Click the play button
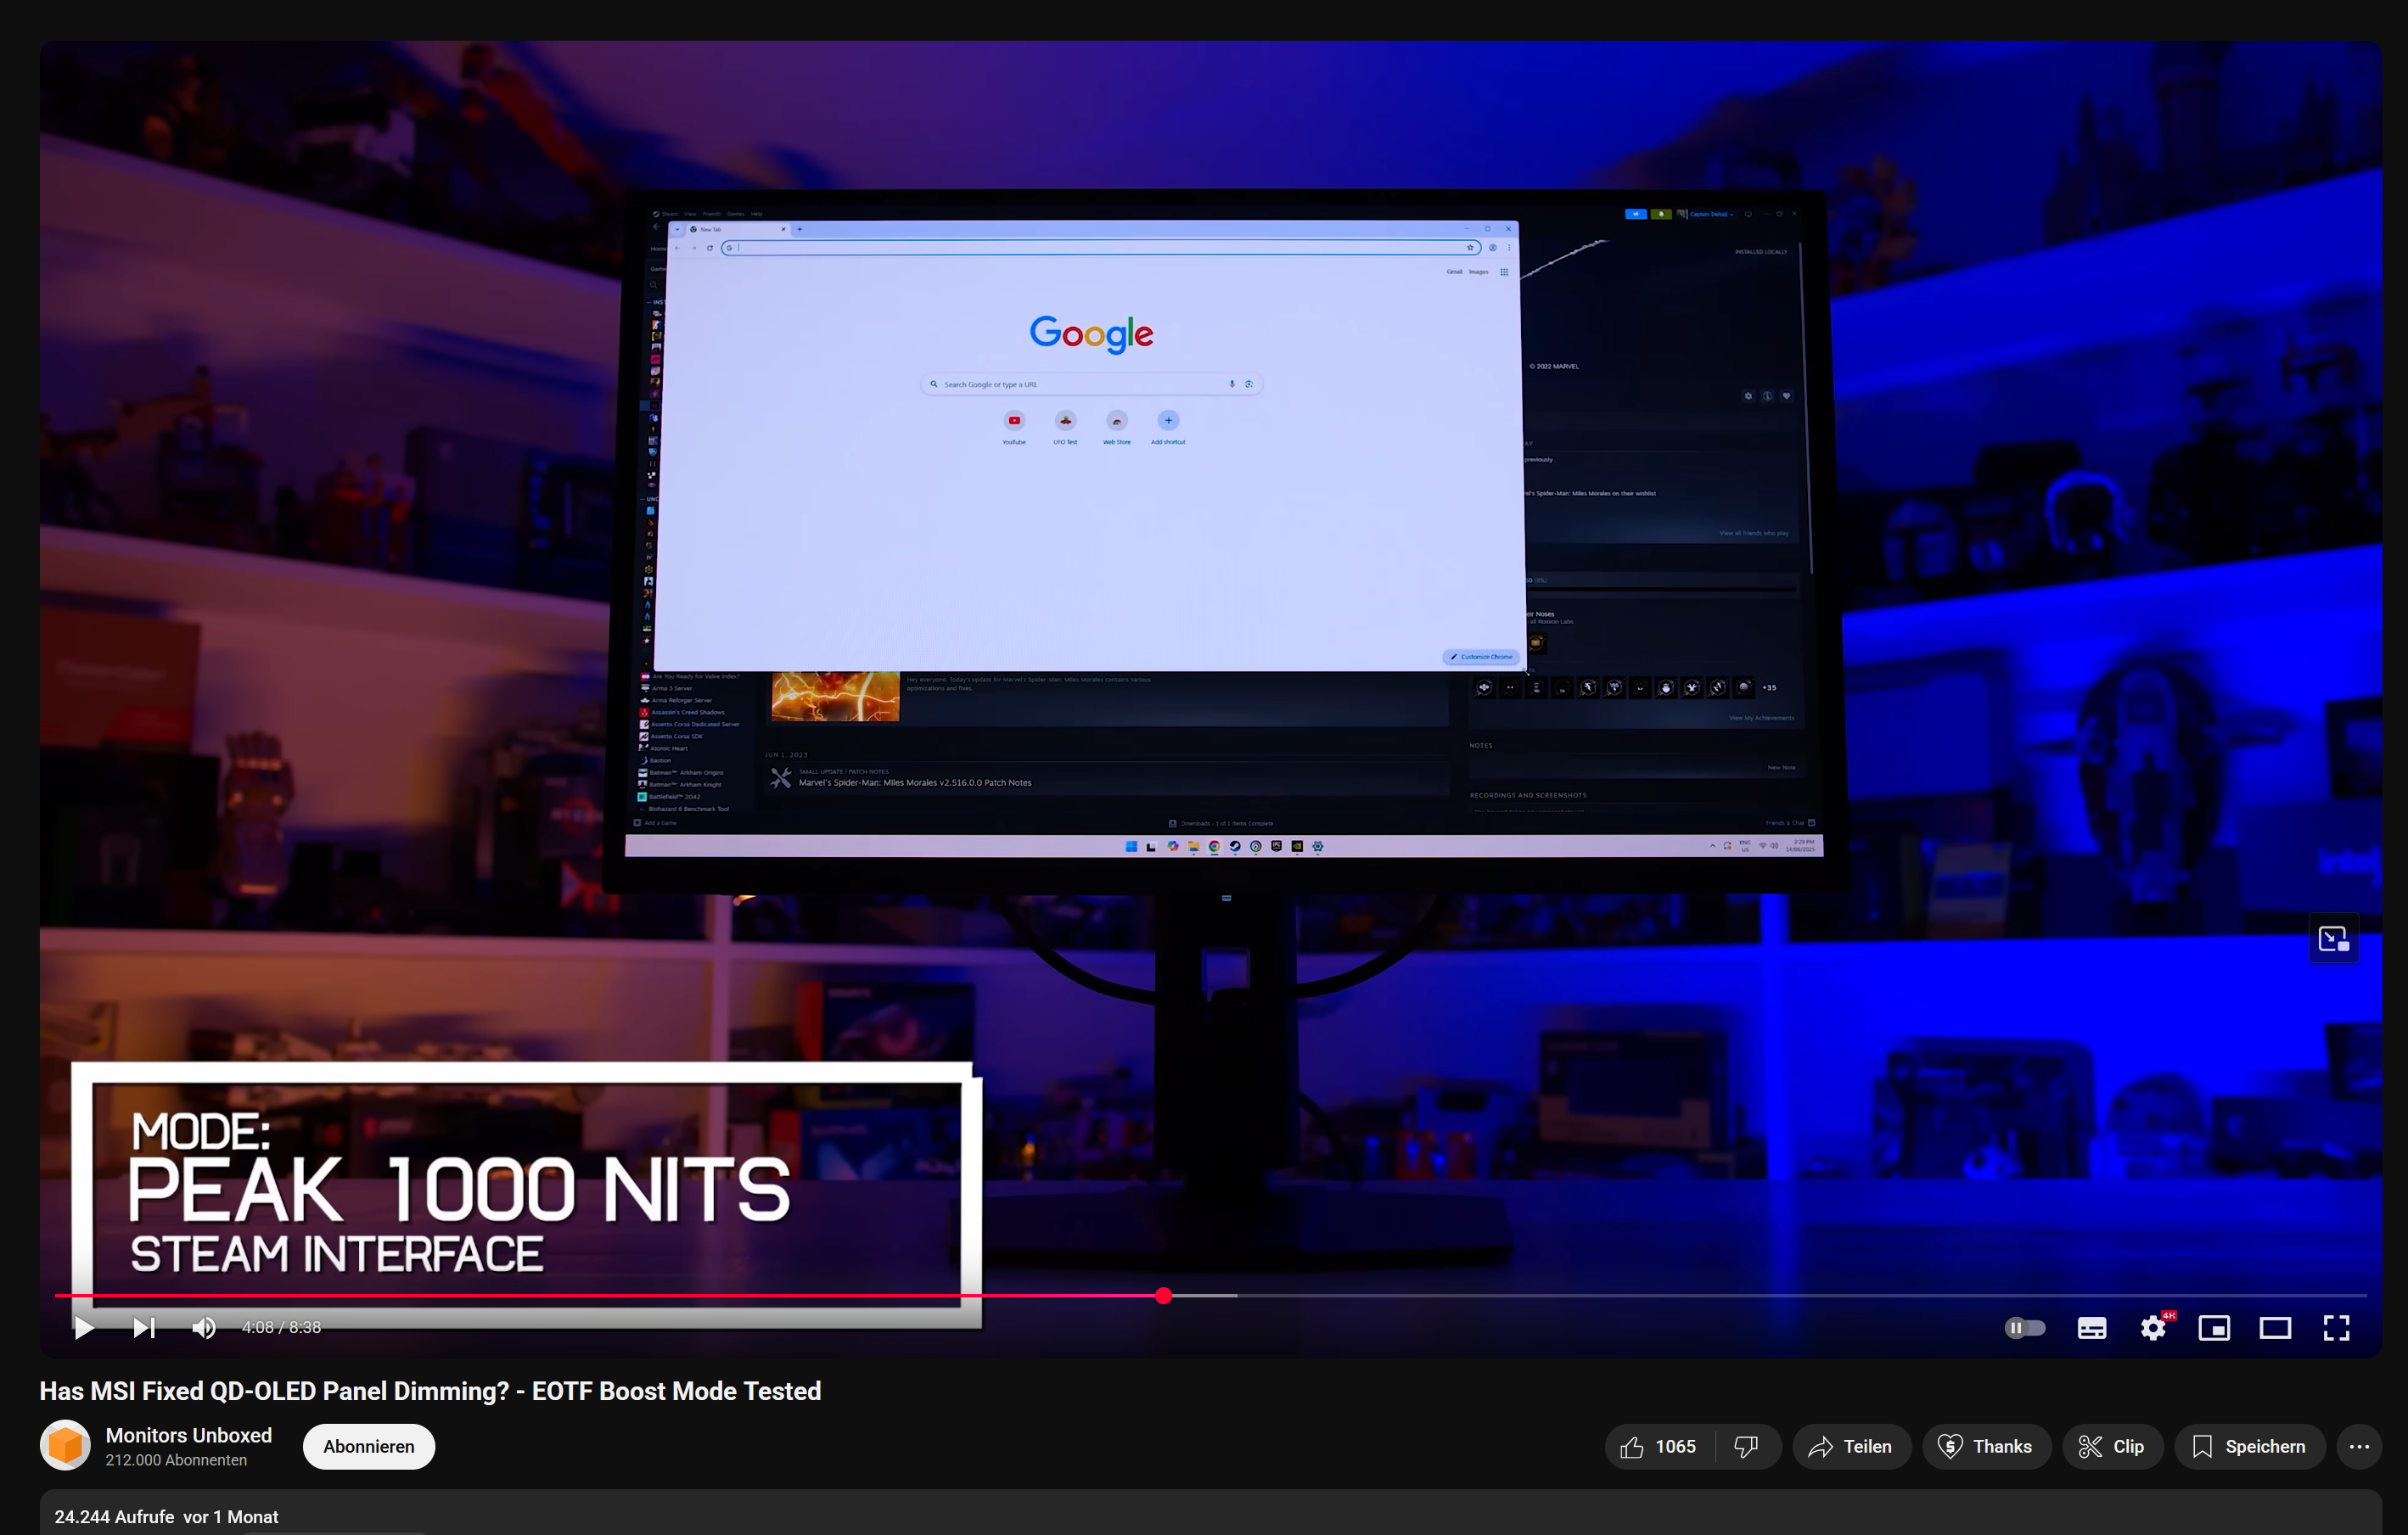 [84, 1327]
